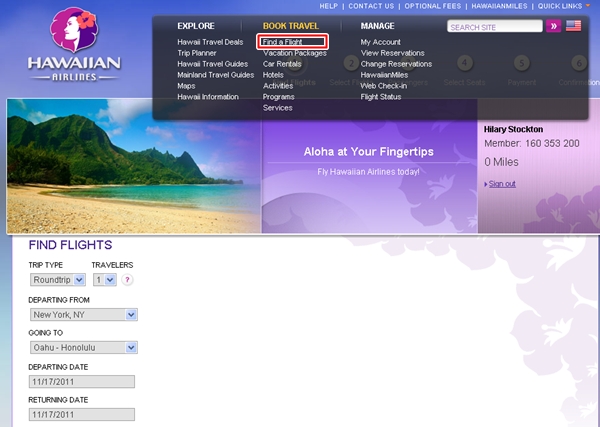The width and height of the screenshot is (600, 427).
Task: Check Flight Status link
Action: pyautogui.click(x=381, y=97)
